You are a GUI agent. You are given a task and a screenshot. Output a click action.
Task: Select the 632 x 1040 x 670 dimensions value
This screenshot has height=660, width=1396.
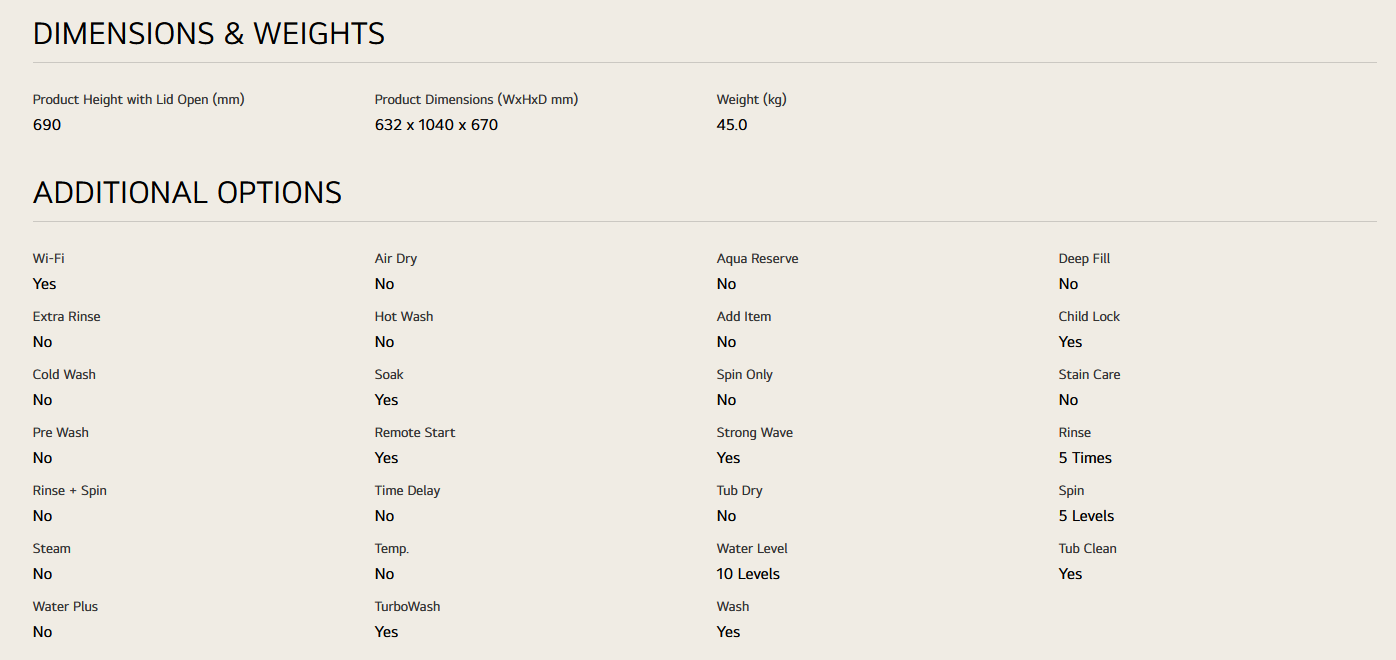(x=436, y=125)
